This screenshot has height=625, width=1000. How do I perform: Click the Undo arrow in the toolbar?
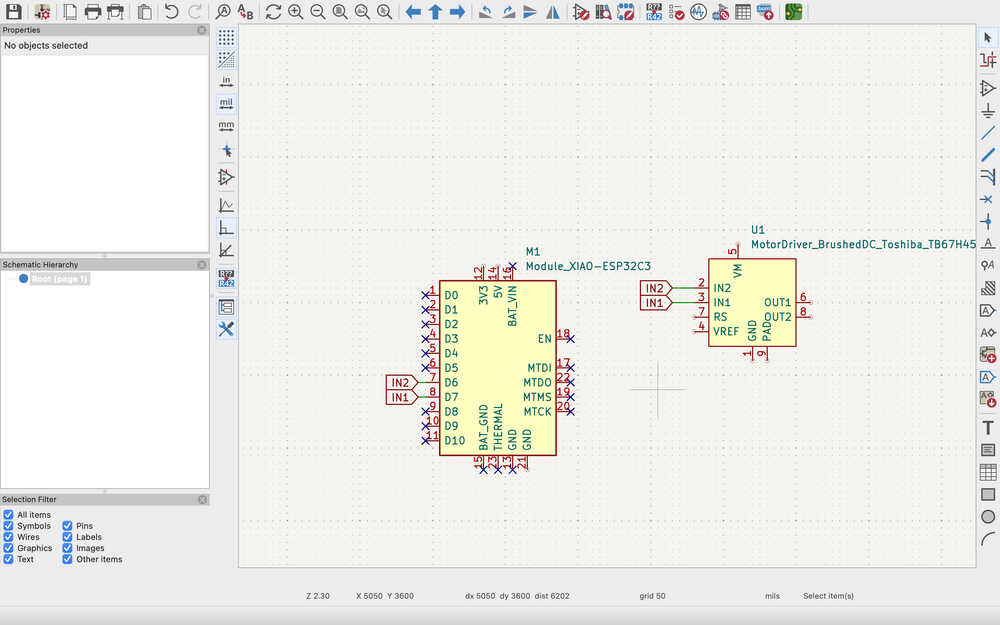pos(171,12)
